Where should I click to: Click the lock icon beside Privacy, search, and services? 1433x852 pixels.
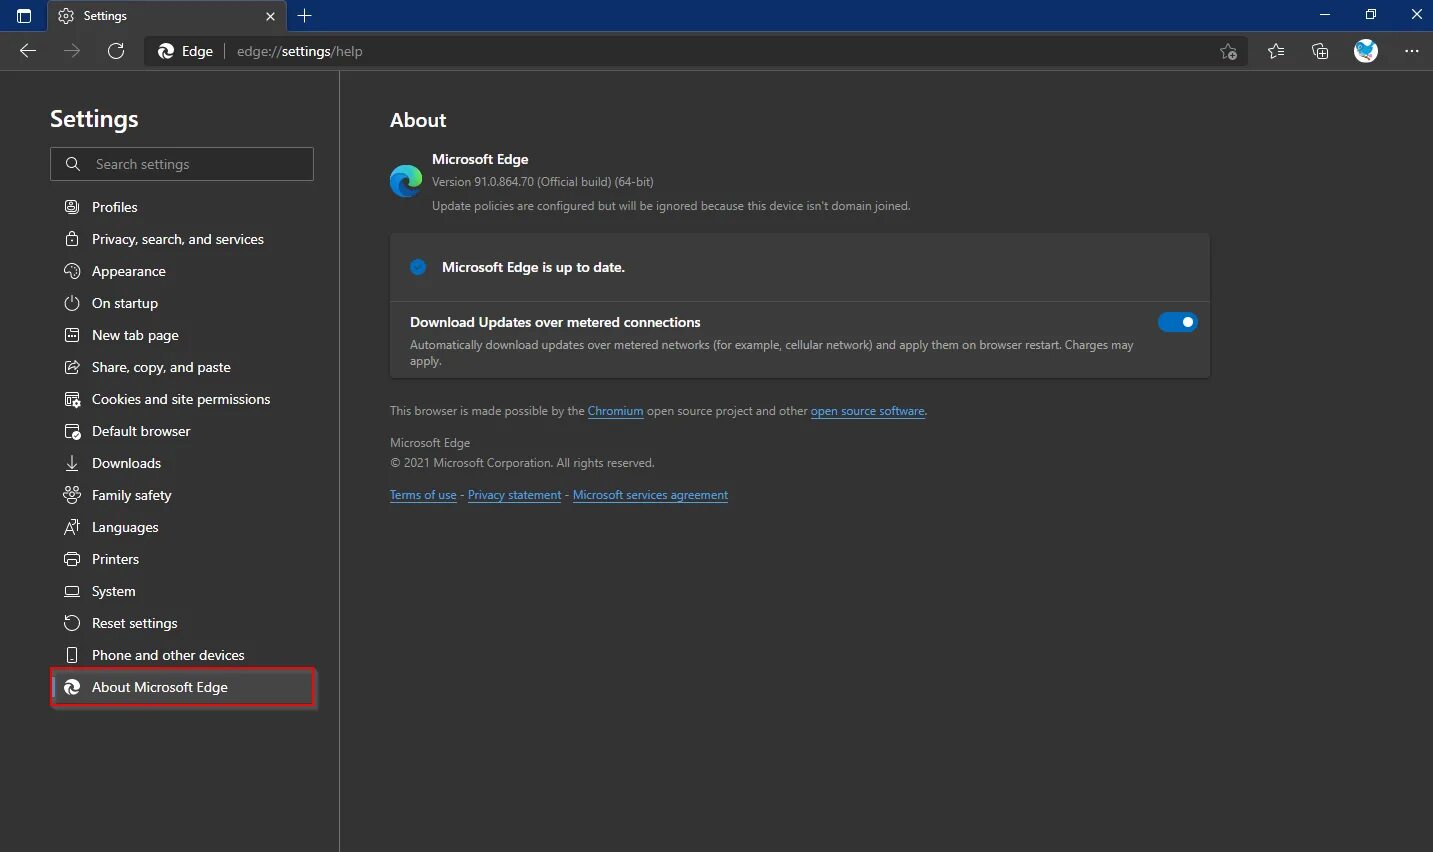(72, 239)
